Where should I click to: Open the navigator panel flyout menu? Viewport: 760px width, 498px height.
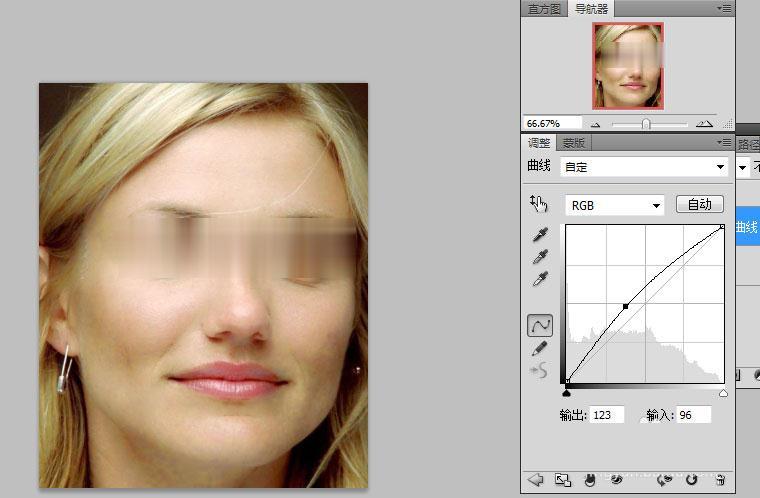pos(724,8)
